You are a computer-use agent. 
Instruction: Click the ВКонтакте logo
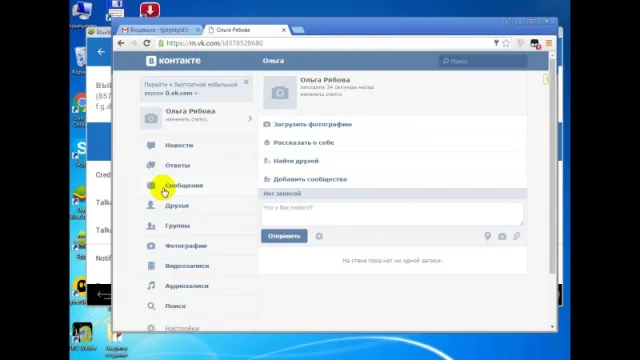pos(173,60)
